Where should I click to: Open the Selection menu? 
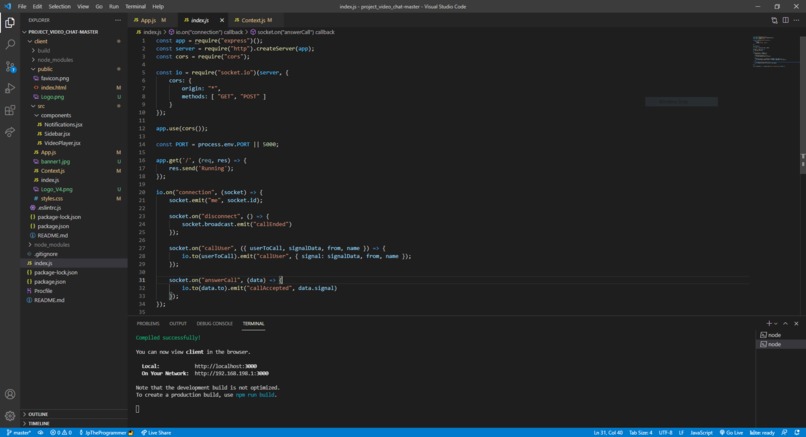(x=60, y=7)
